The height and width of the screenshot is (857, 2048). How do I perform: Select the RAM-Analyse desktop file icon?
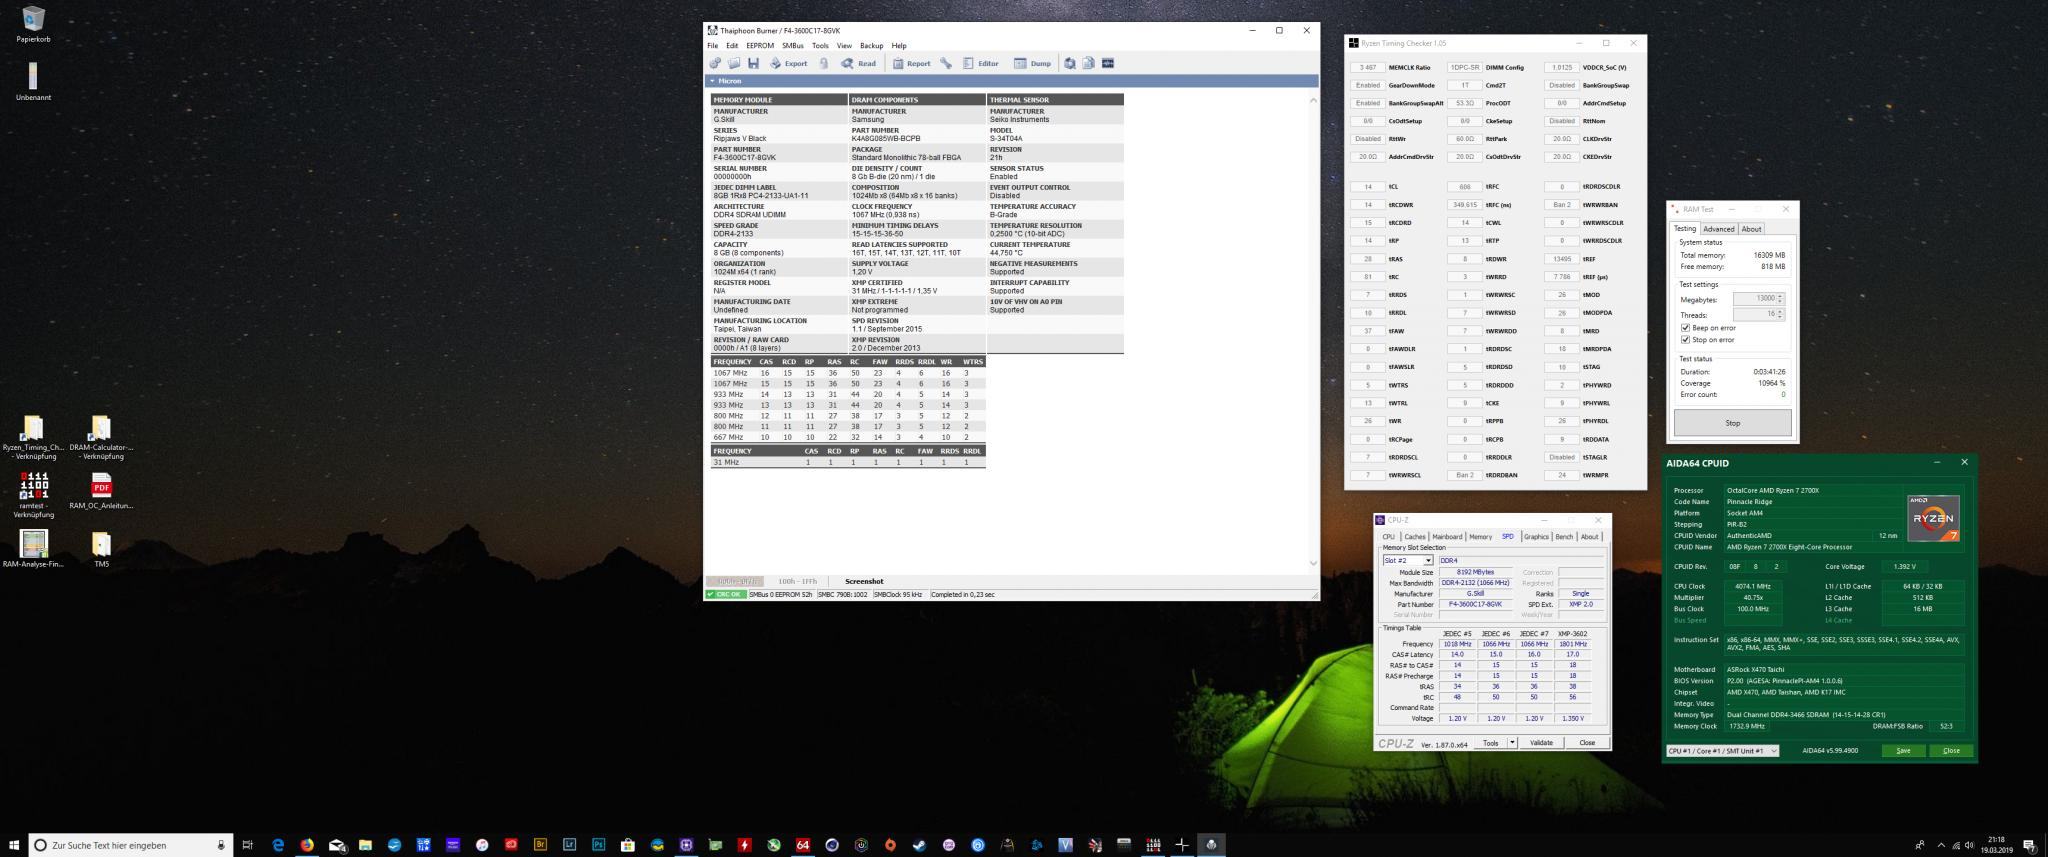pyautogui.click(x=33, y=548)
